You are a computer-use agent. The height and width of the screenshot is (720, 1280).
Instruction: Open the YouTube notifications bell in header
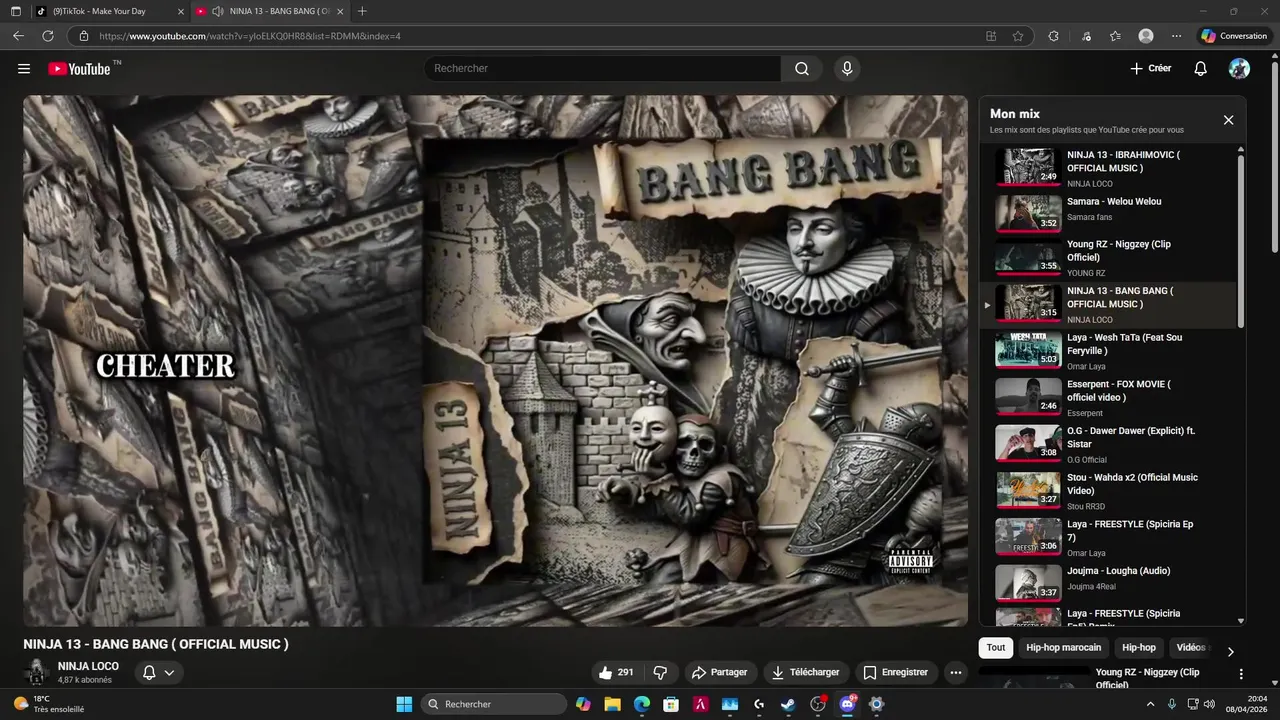point(1201,68)
